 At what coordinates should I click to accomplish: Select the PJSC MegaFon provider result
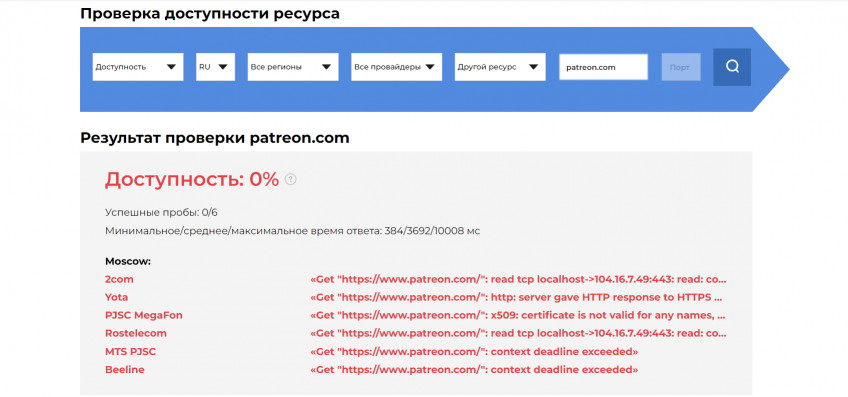click(x=144, y=316)
